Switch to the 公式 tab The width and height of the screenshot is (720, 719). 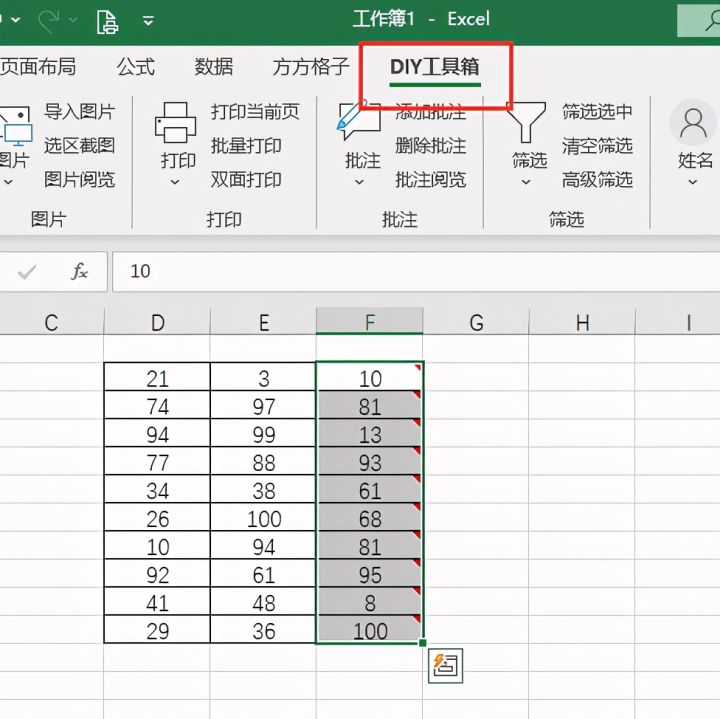click(135, 67)
